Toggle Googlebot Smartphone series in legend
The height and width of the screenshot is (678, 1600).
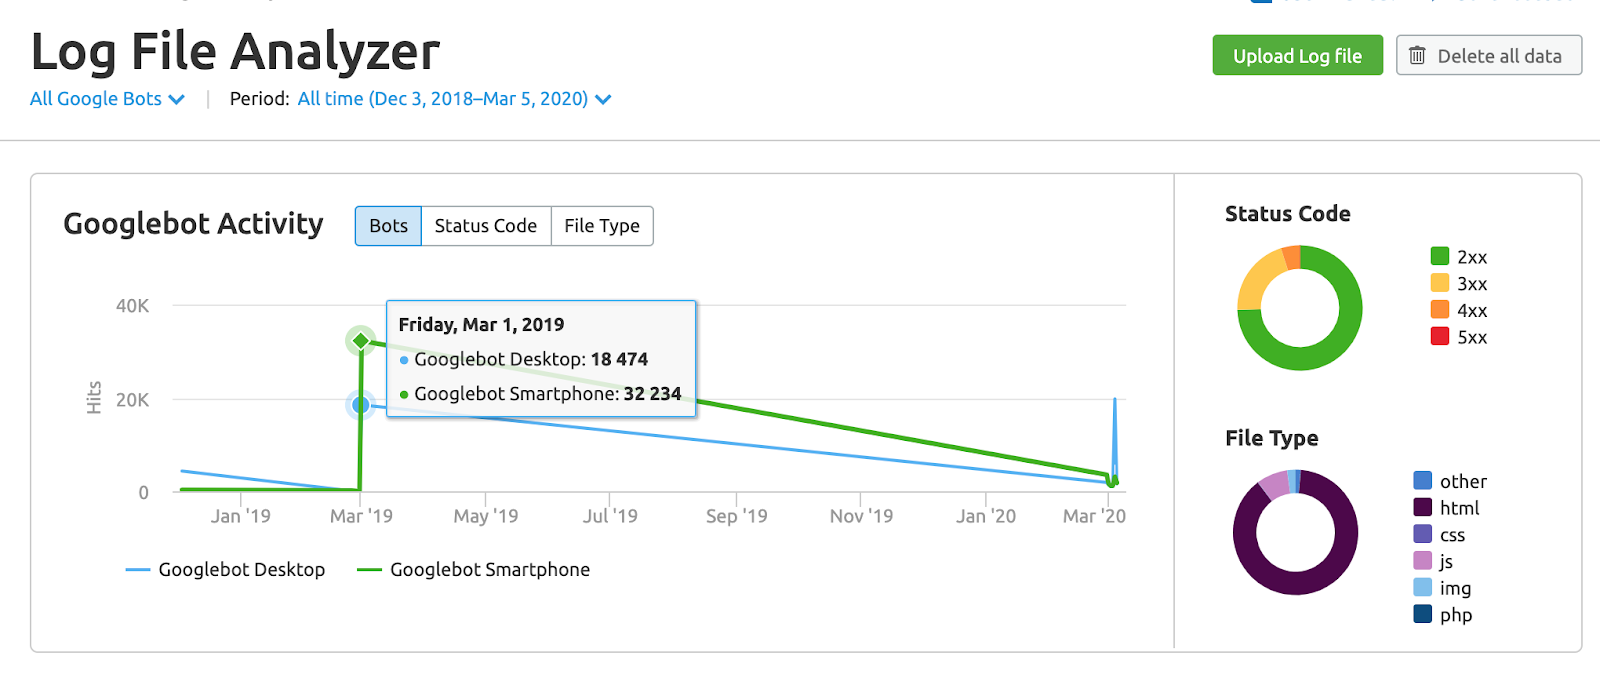pos(474,570)
